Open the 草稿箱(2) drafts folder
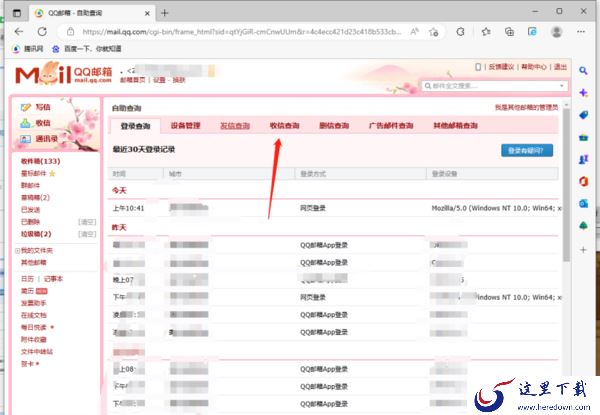 click(35, 198)
